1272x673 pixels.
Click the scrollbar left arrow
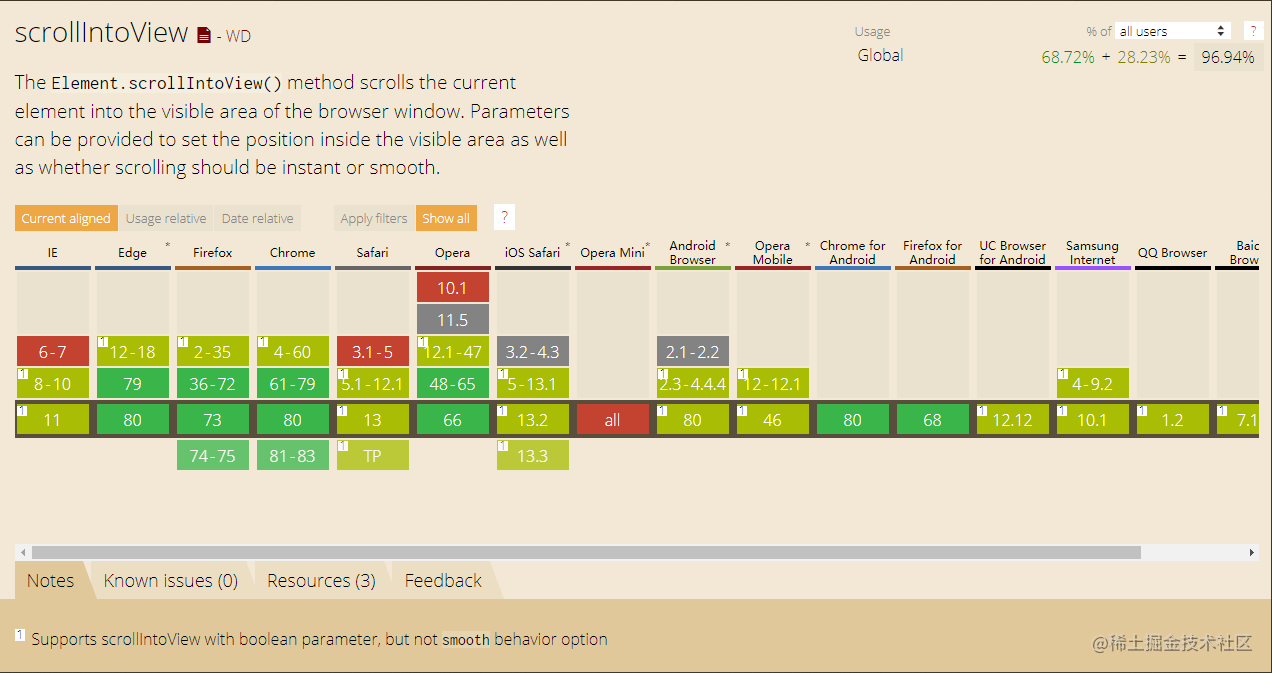tap(22, 552)
